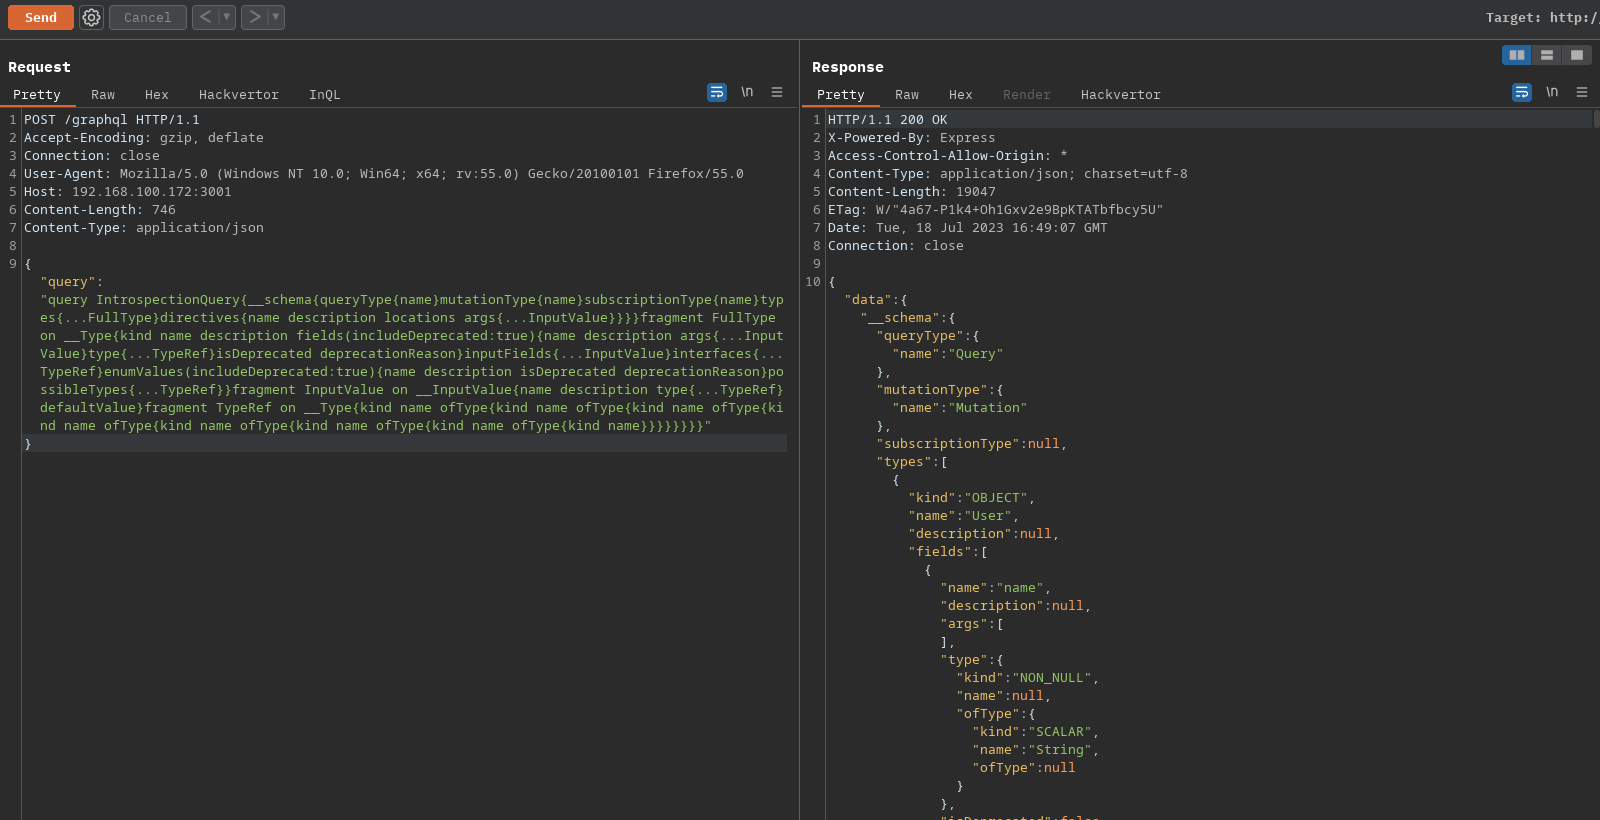Open the forward history dropdown arrow
Image resolution: width=1600 pixels, height=820 pixels.
(276, 17)
